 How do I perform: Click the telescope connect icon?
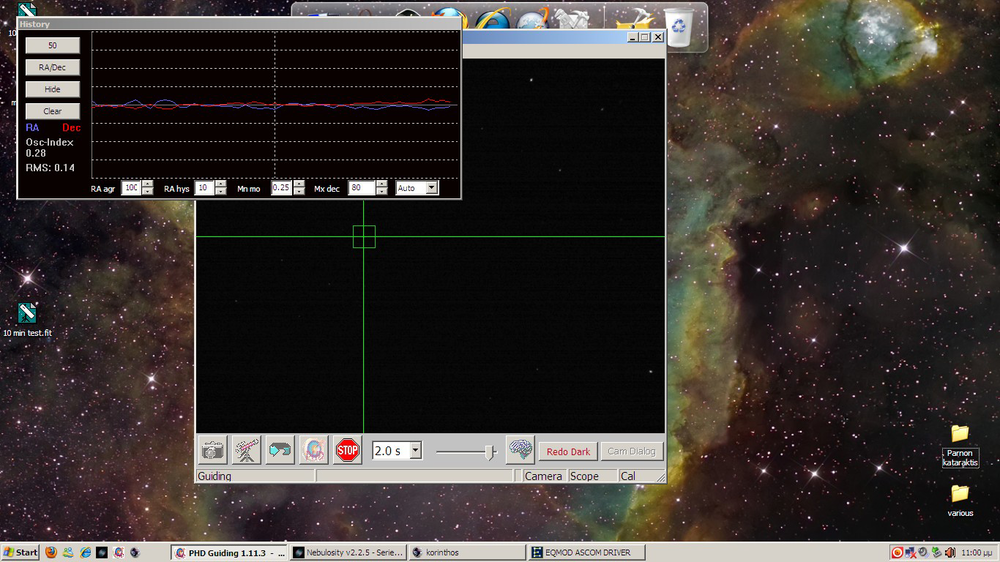(246, 450)
